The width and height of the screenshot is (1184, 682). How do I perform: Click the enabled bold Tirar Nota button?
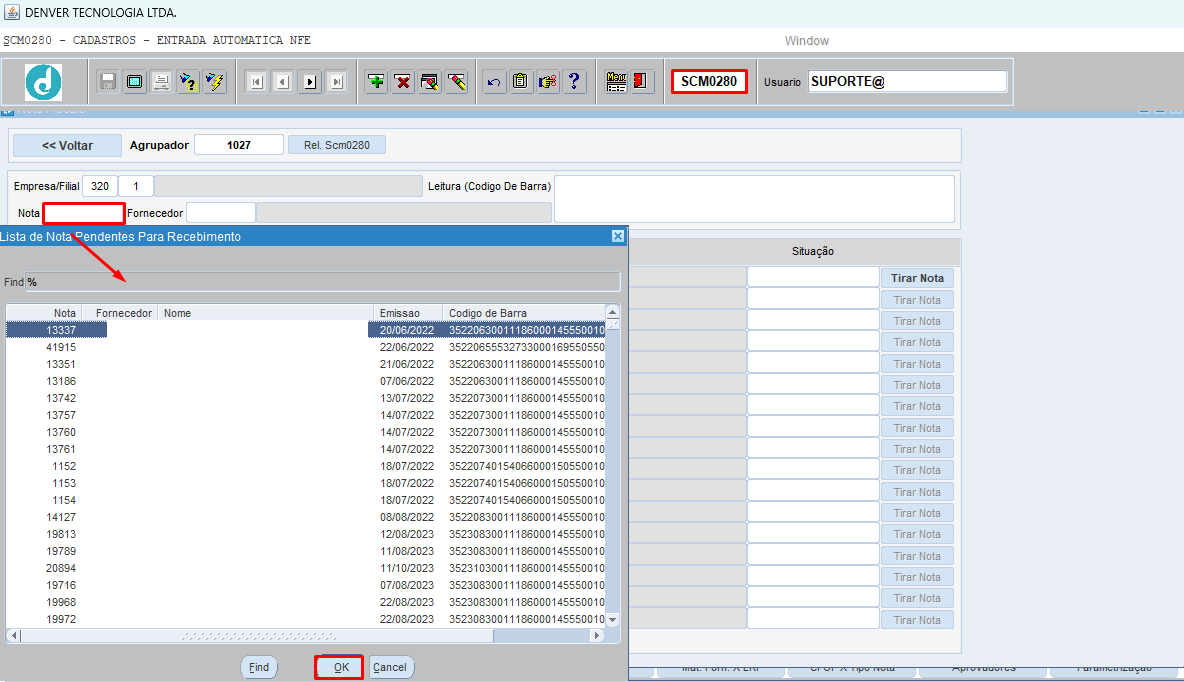point(917,278)
